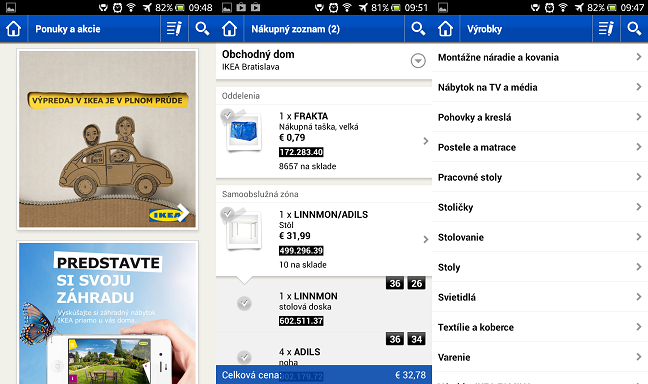Tap airplane mode icon in first status bar

[x=147, y=7]
